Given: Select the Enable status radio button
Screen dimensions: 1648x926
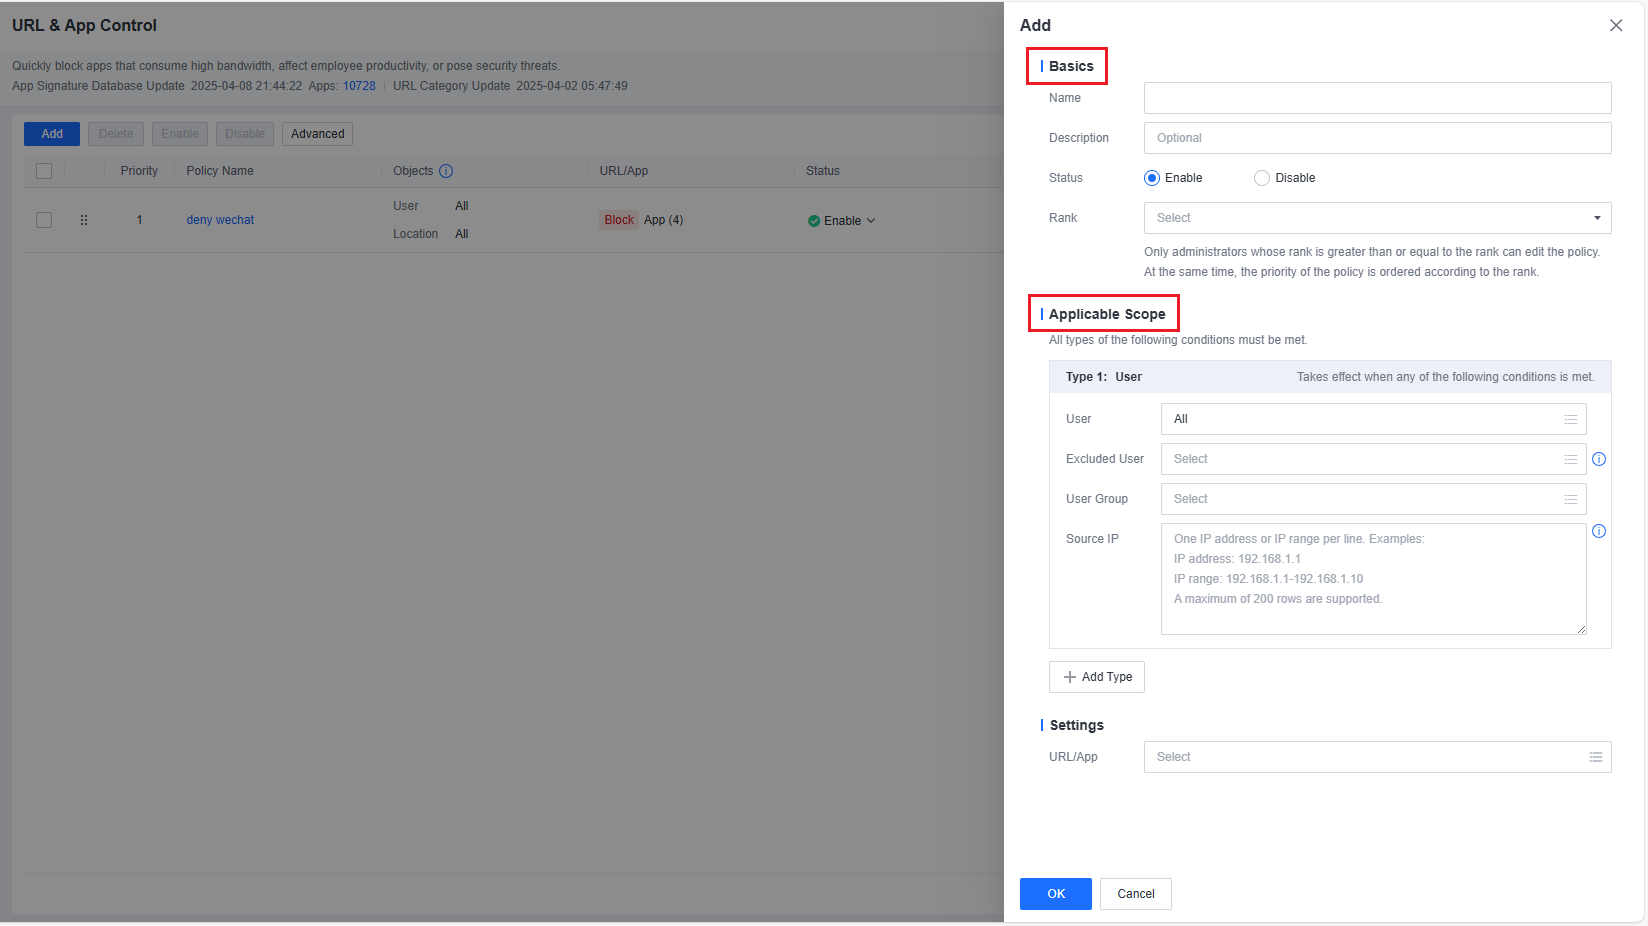Looking at the screenshot, I should pos(1152,178).
